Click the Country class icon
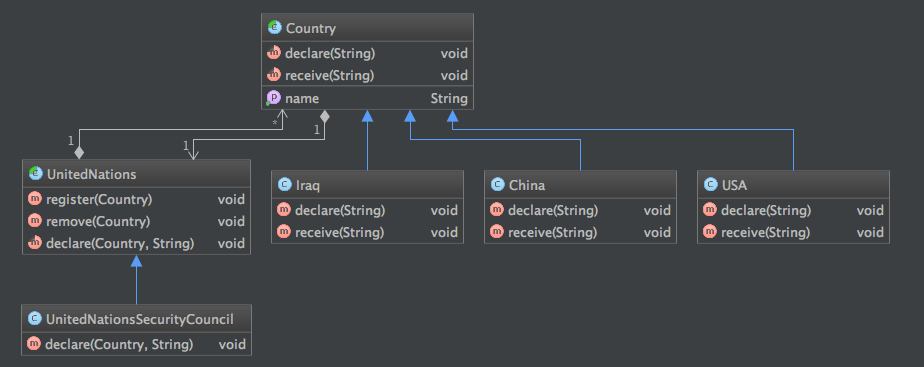Image resolution: width=924 pixels, height=367 pixels. pyautogui.click(x=275, y=28)
